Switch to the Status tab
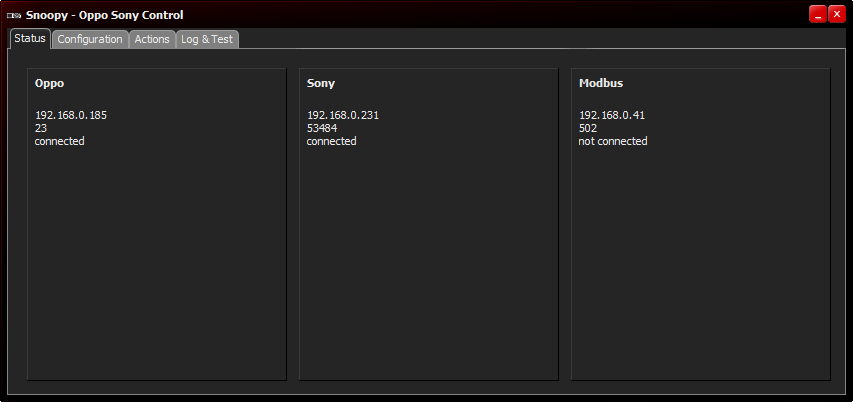The width and height of the screenshot is (853, 402). point(30,39)
